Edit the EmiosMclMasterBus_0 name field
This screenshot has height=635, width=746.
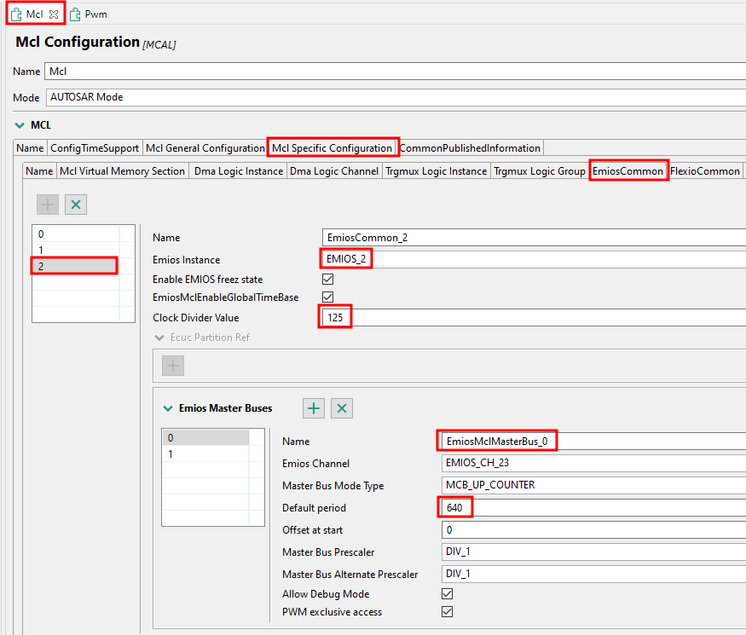point(593,441)
